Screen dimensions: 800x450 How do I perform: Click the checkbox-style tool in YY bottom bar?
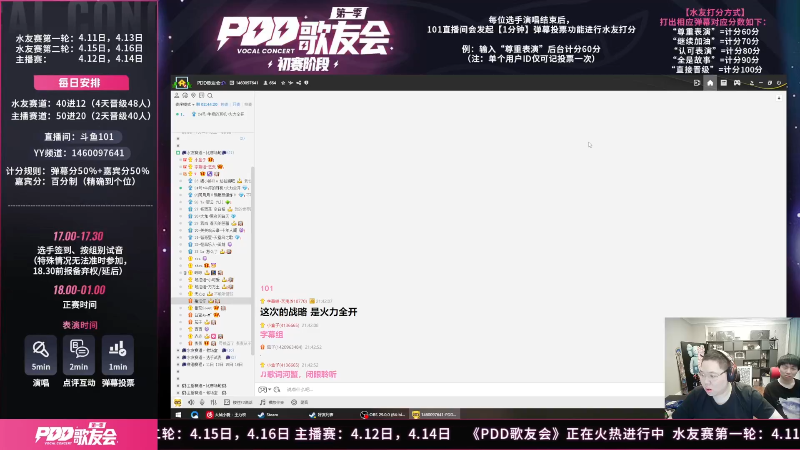238,403
